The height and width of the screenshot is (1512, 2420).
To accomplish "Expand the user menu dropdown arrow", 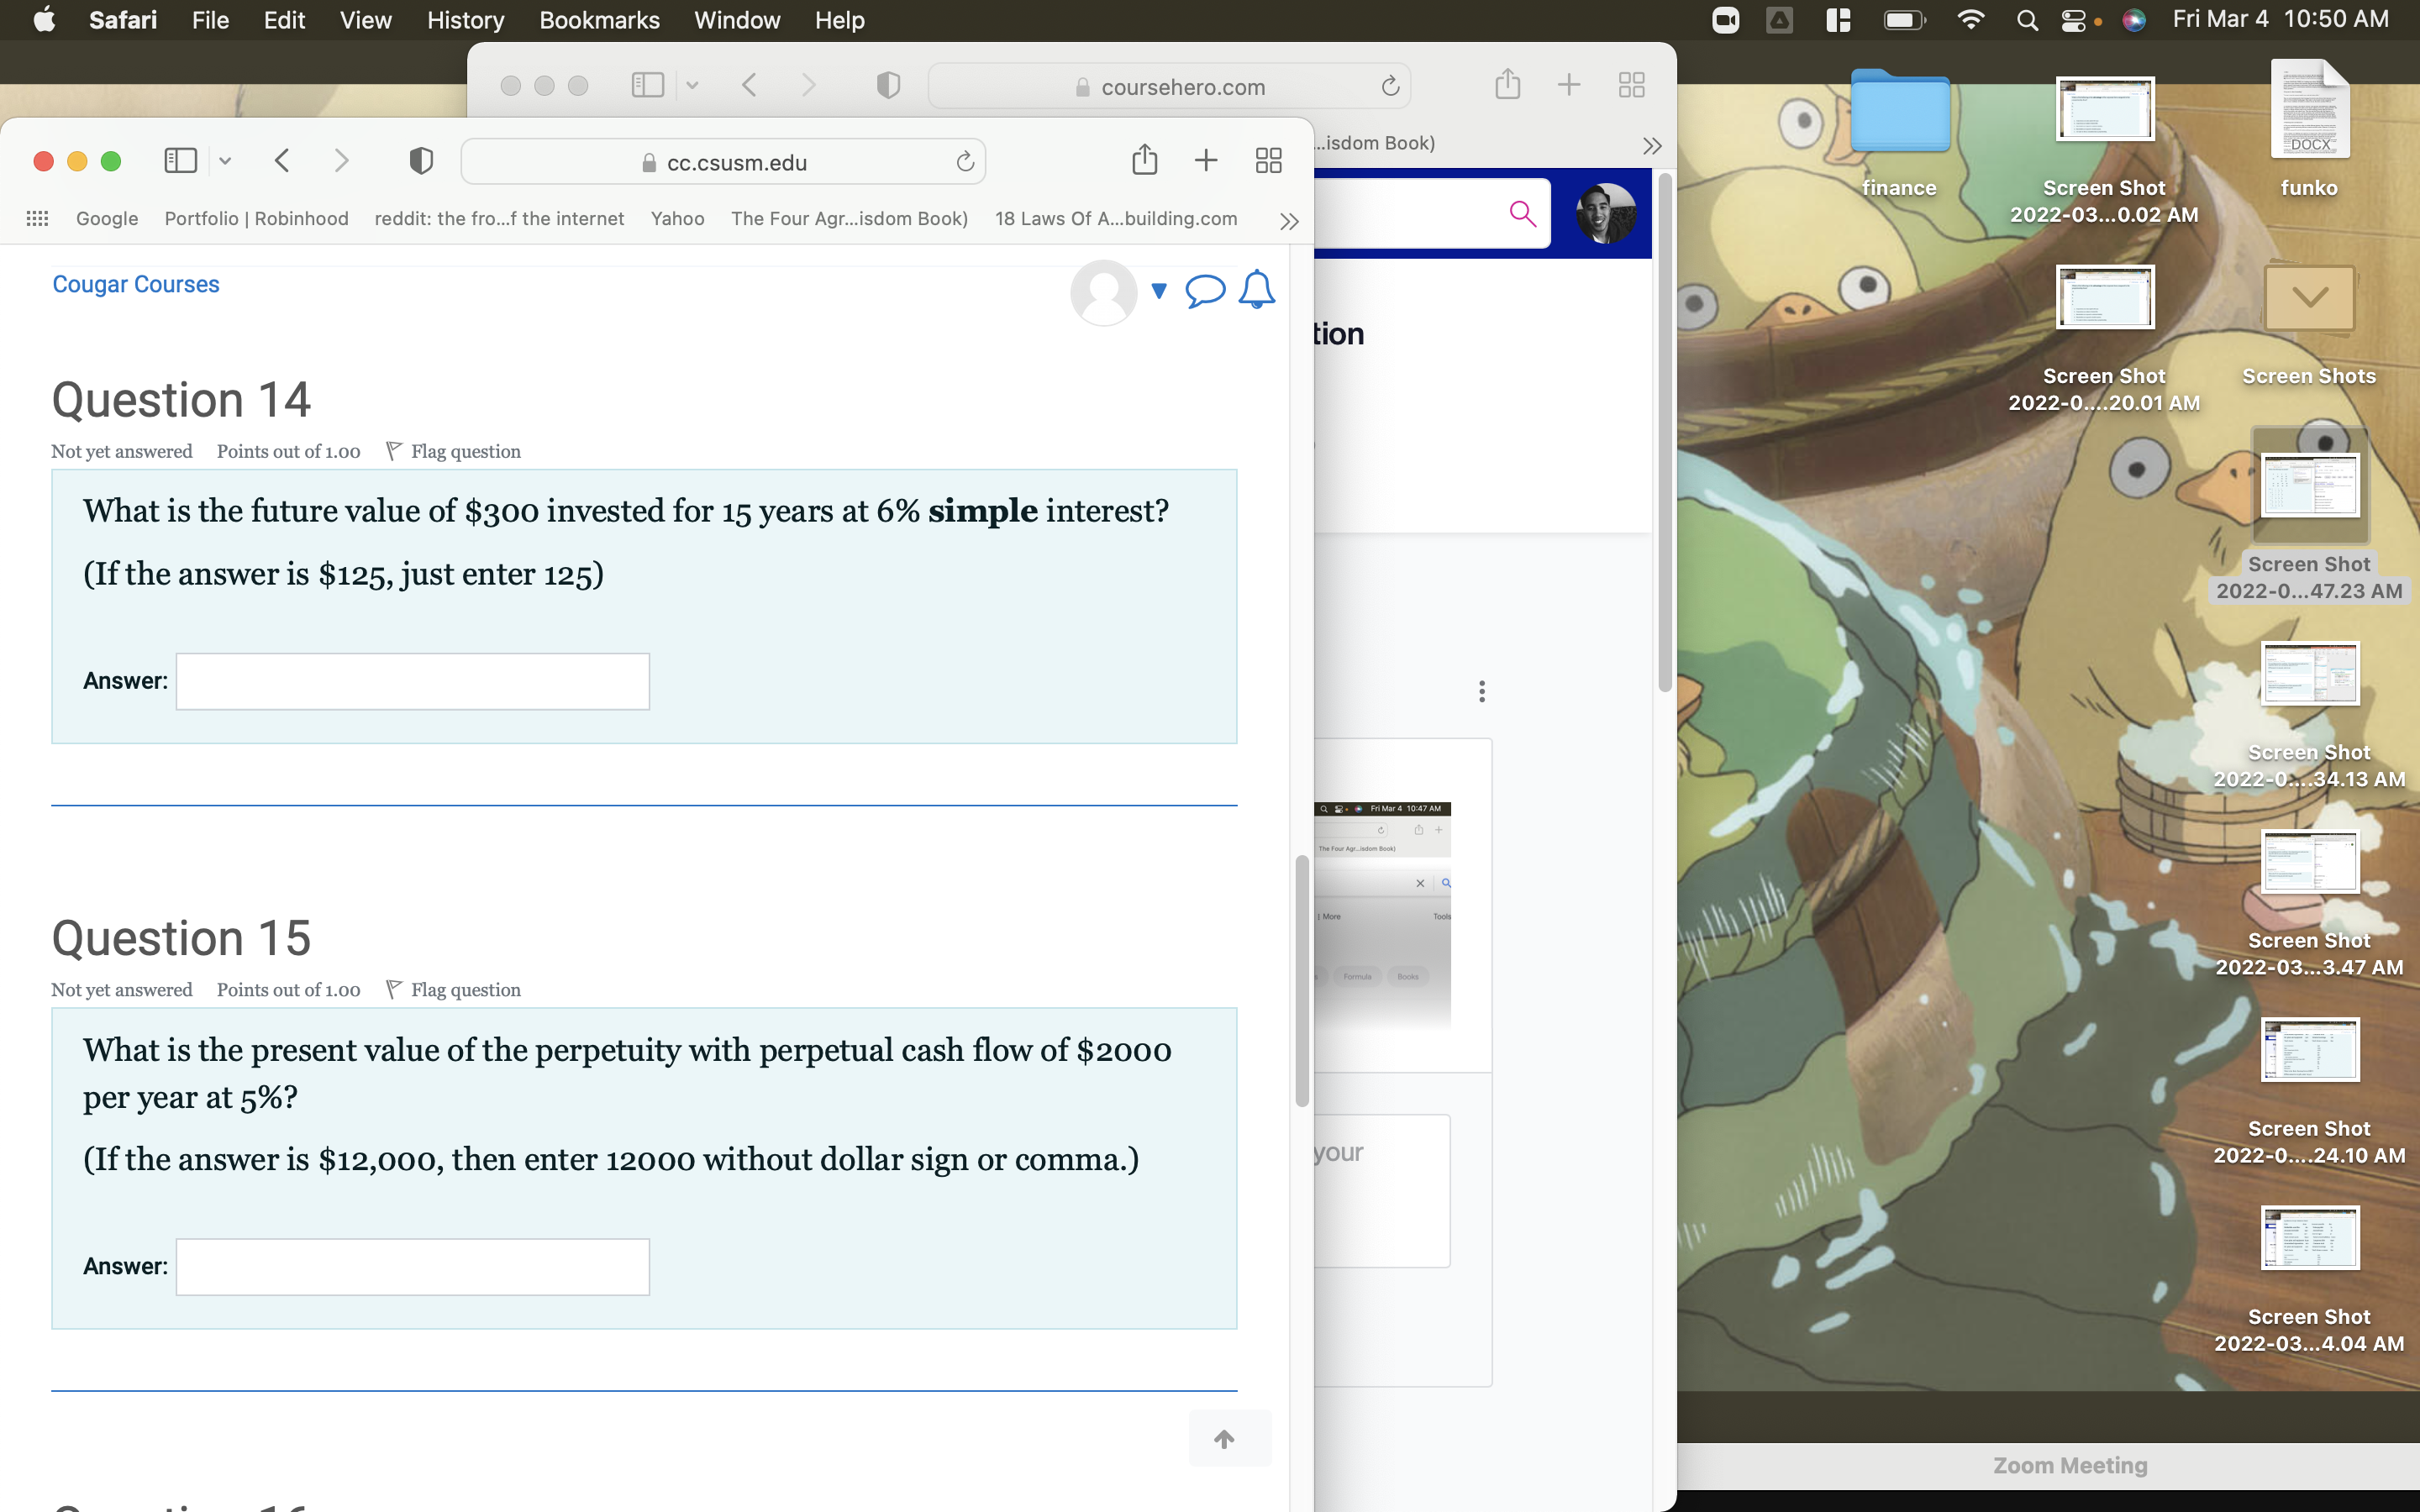I will 1159,291.
